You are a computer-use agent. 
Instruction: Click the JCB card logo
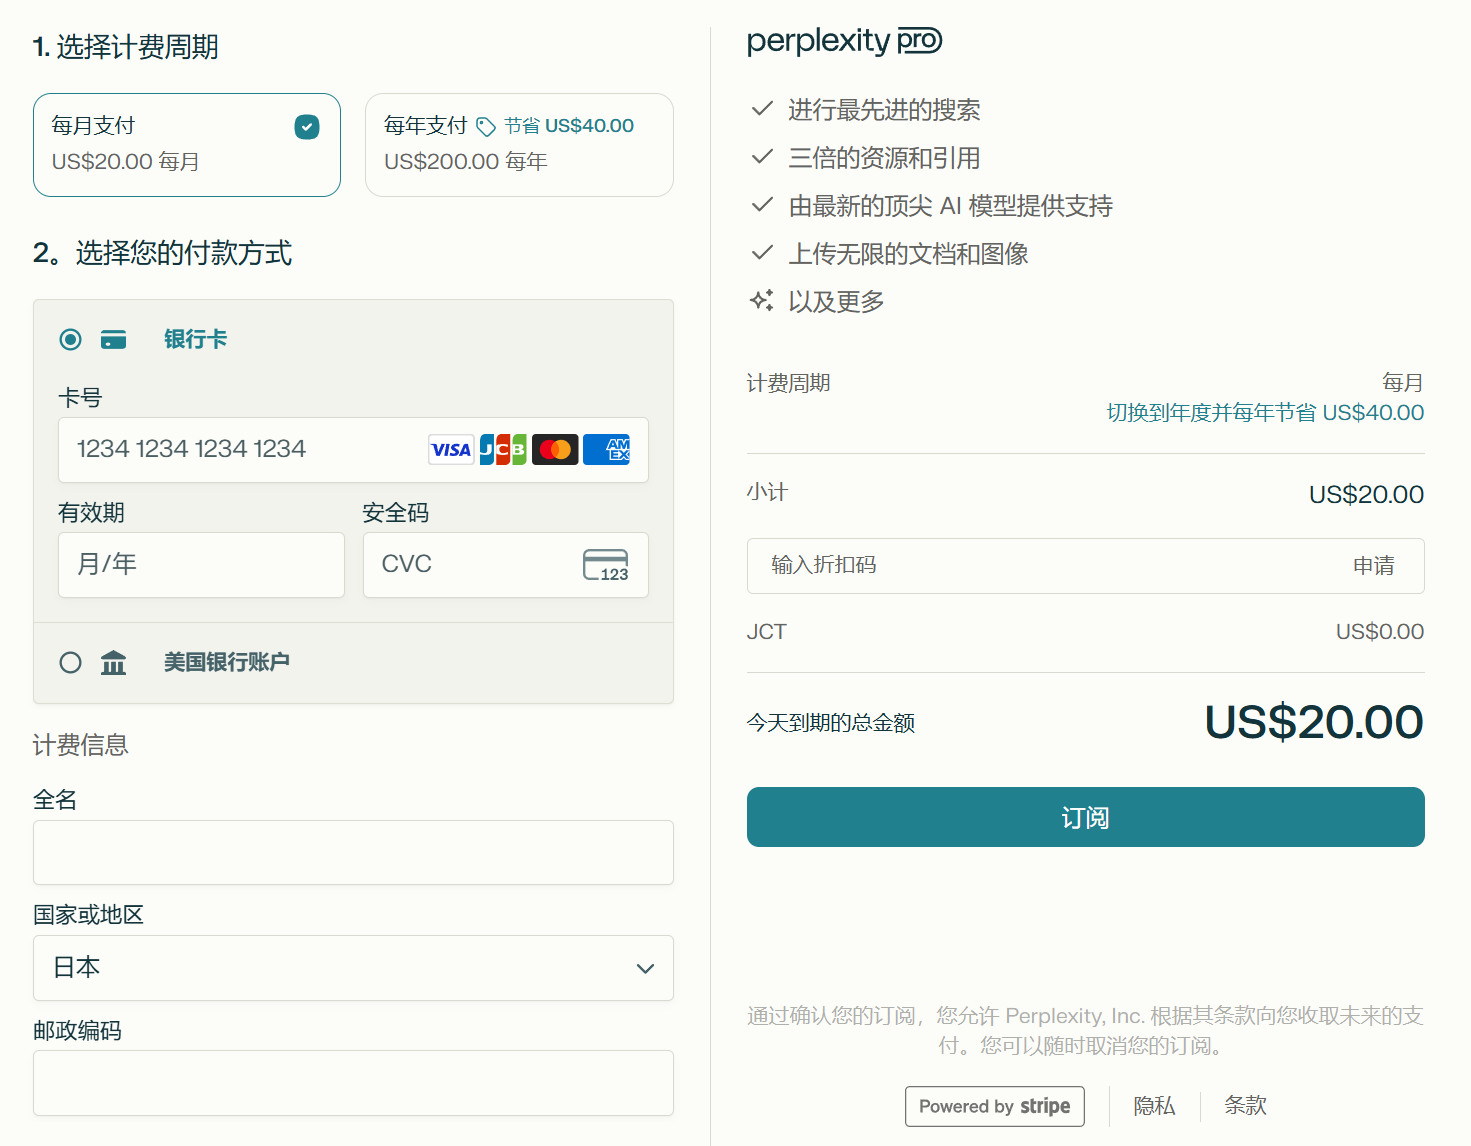(503, 450)
